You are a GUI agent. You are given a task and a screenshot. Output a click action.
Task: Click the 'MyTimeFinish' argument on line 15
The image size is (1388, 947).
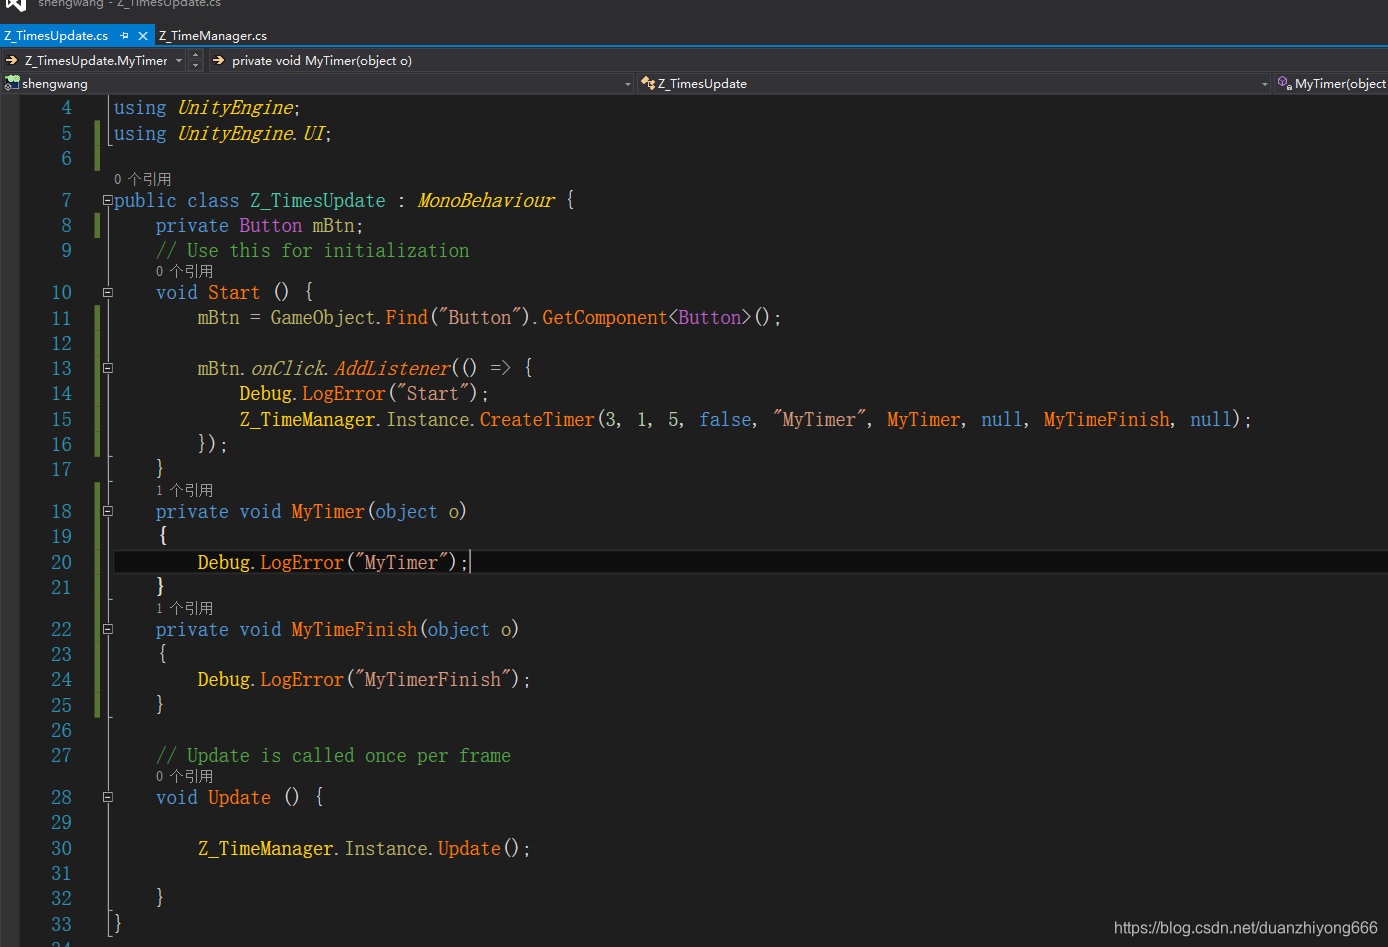(1107, 419)
